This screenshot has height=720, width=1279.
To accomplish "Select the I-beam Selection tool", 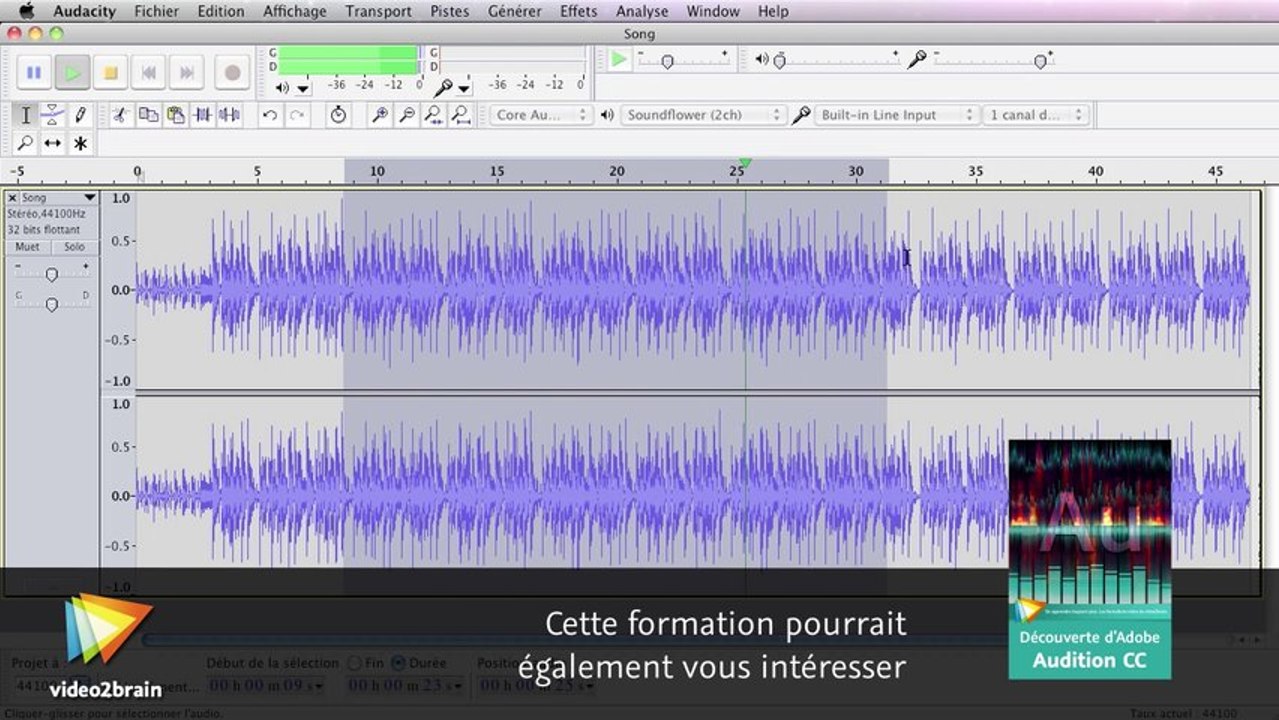I will 26,115.
